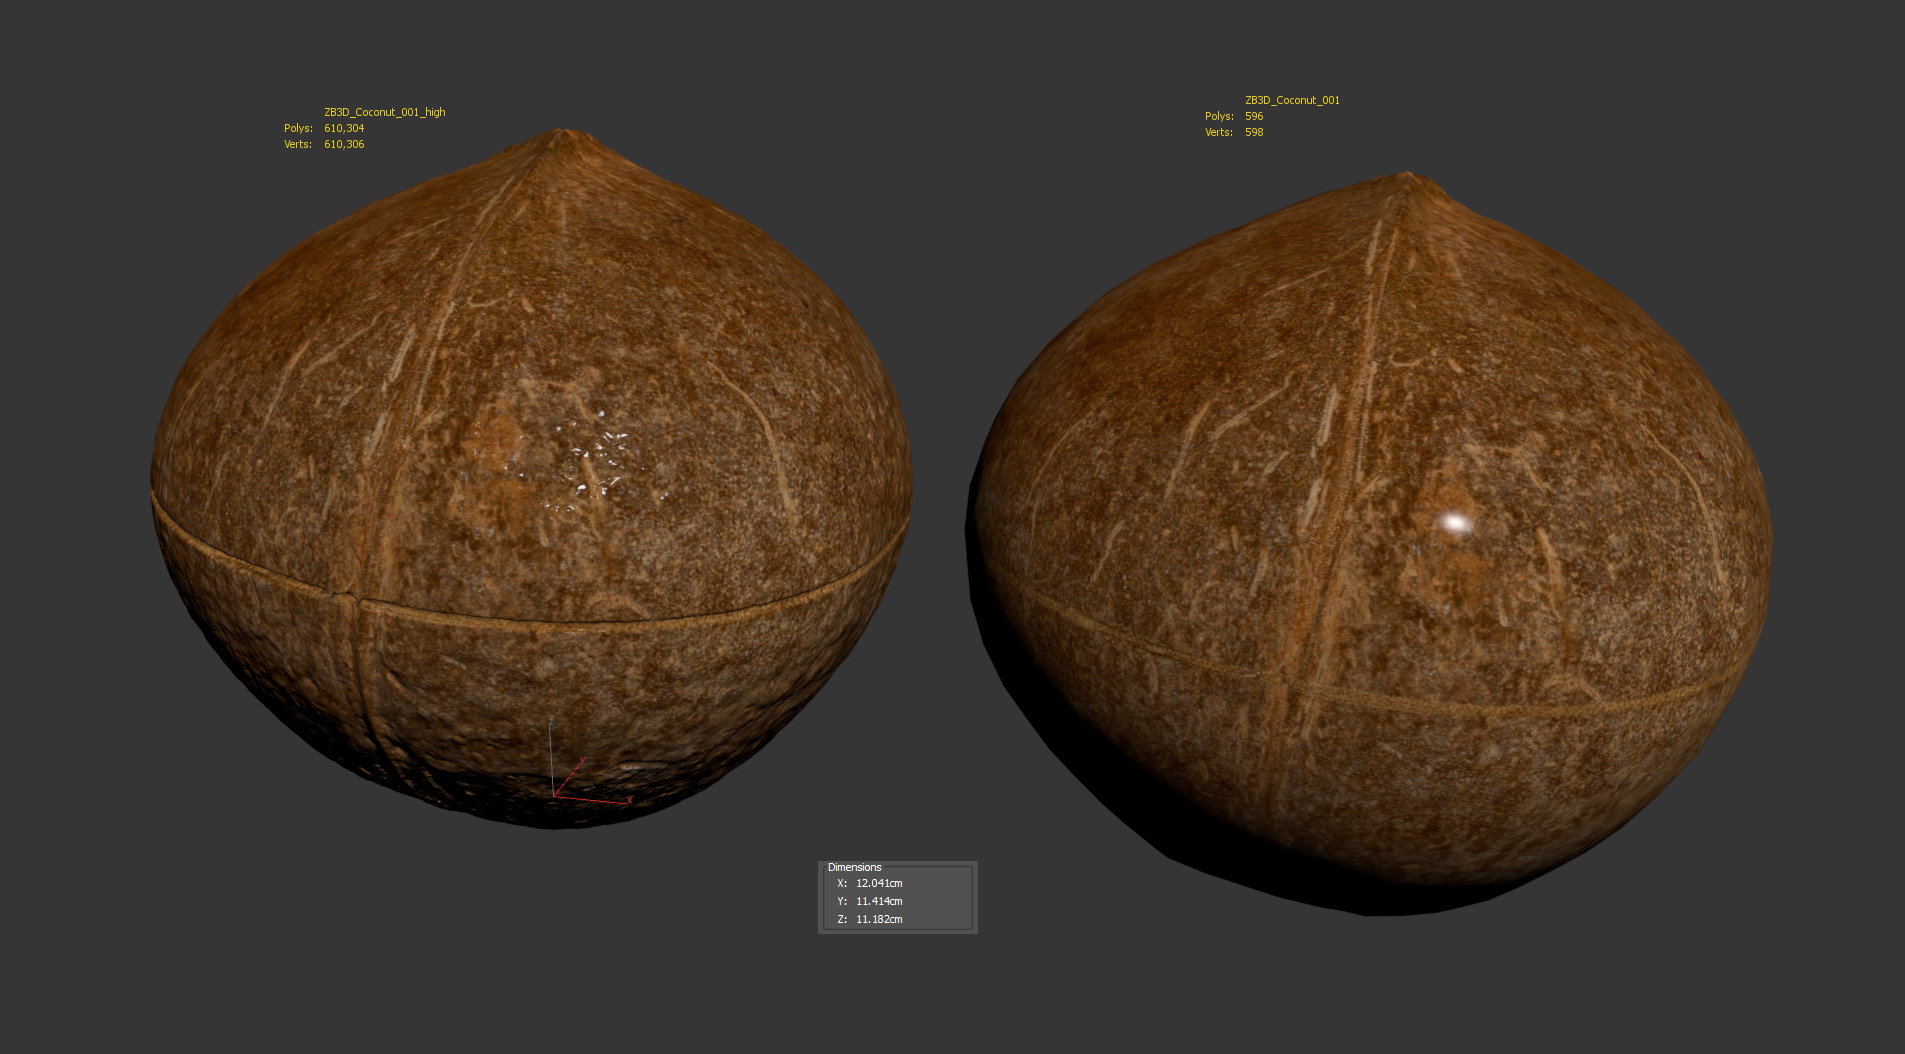Click the white specular highlight on right coconut
Image resolution: width=1905 pixels, height=1054 pixels.
coord(1455,523)
